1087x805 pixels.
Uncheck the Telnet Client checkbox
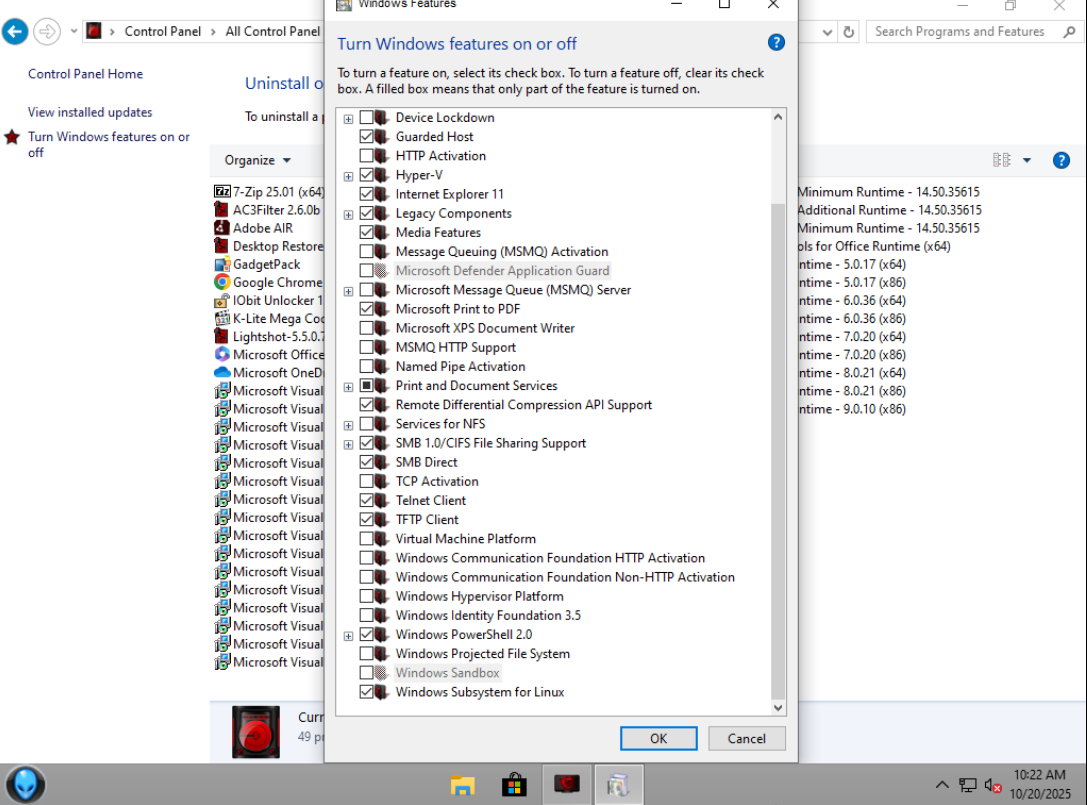(x=367, y=500)
